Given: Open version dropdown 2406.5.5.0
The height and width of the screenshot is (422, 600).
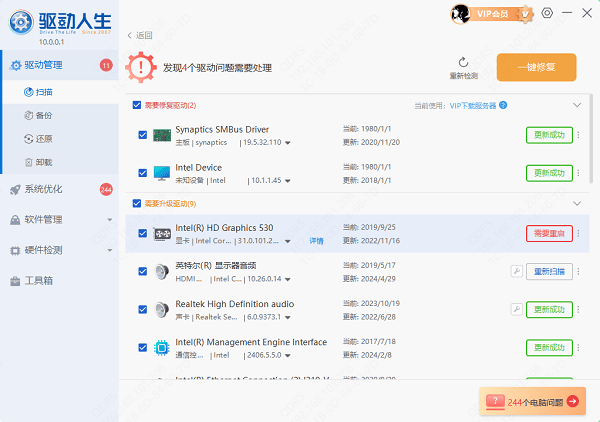Looking at the screenshot, I should [x=288, y=355].
